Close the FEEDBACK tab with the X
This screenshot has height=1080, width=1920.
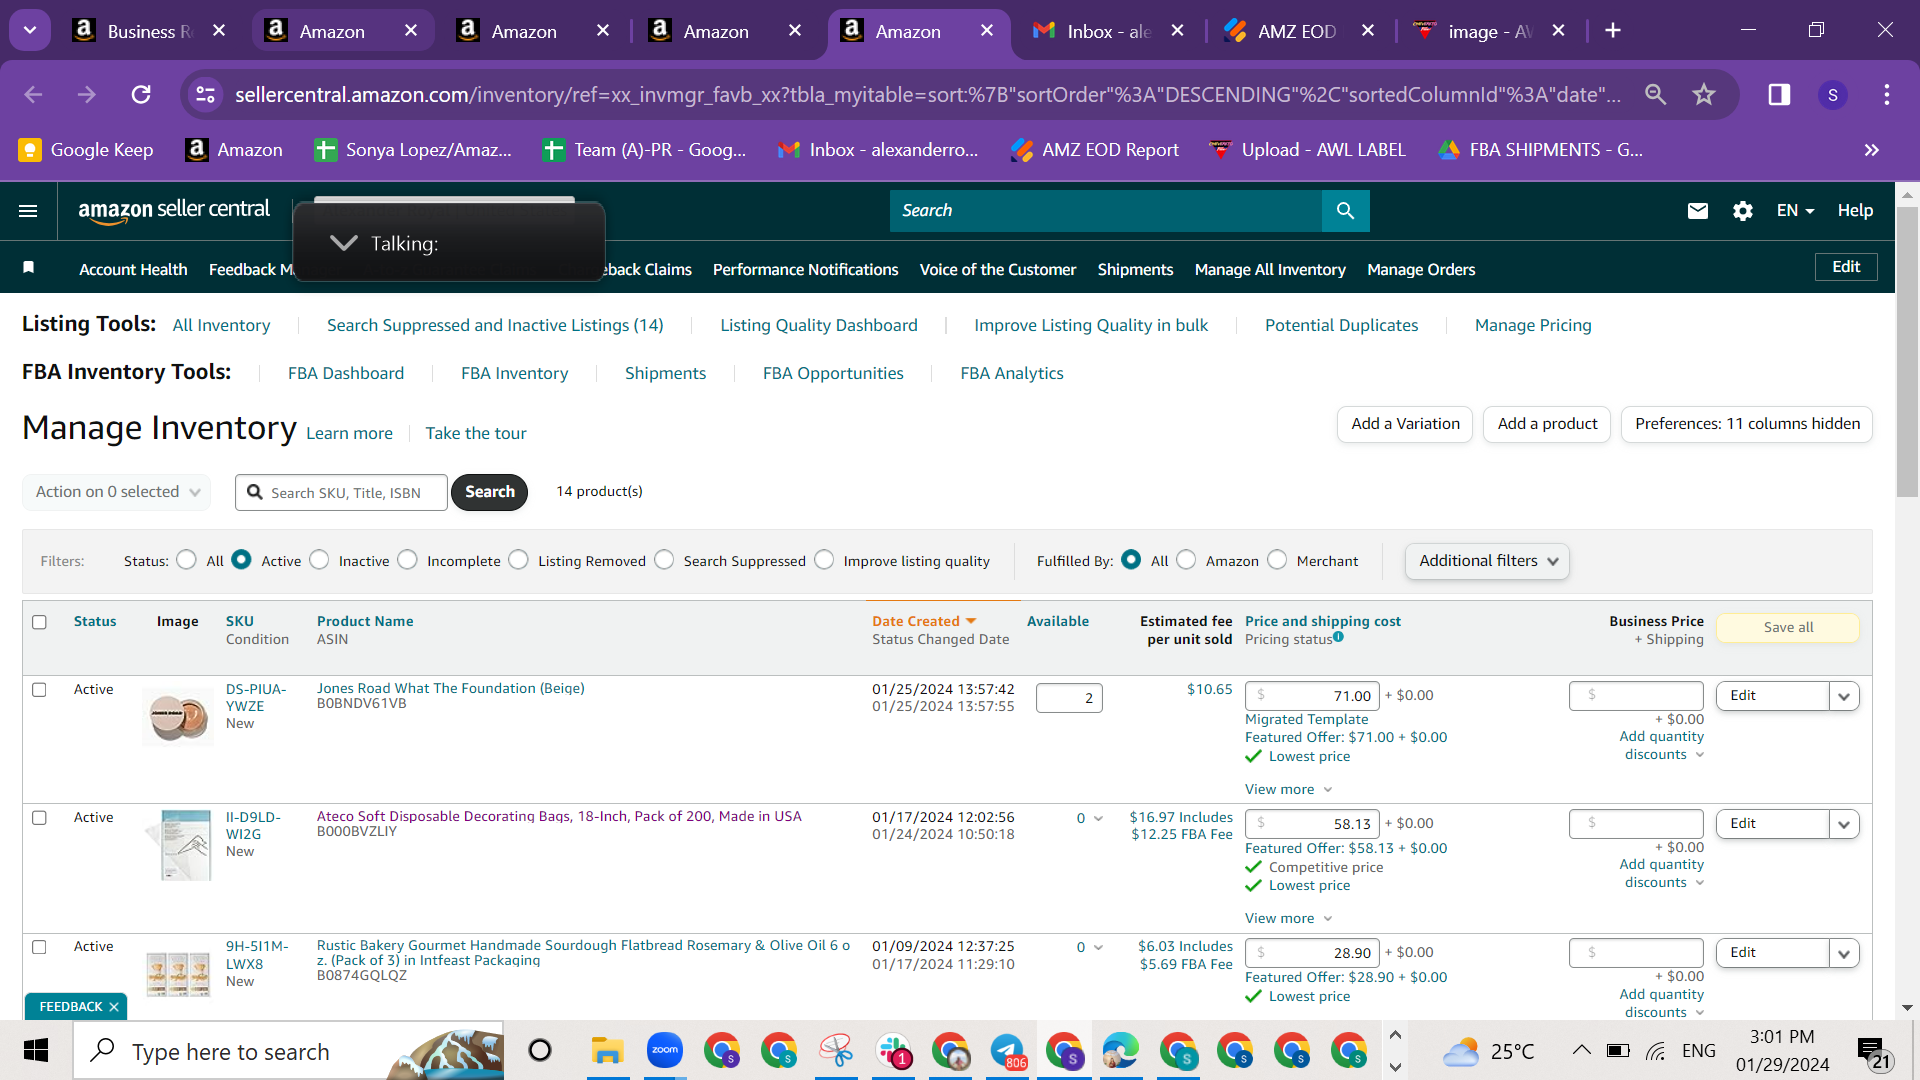point(114,1007)
